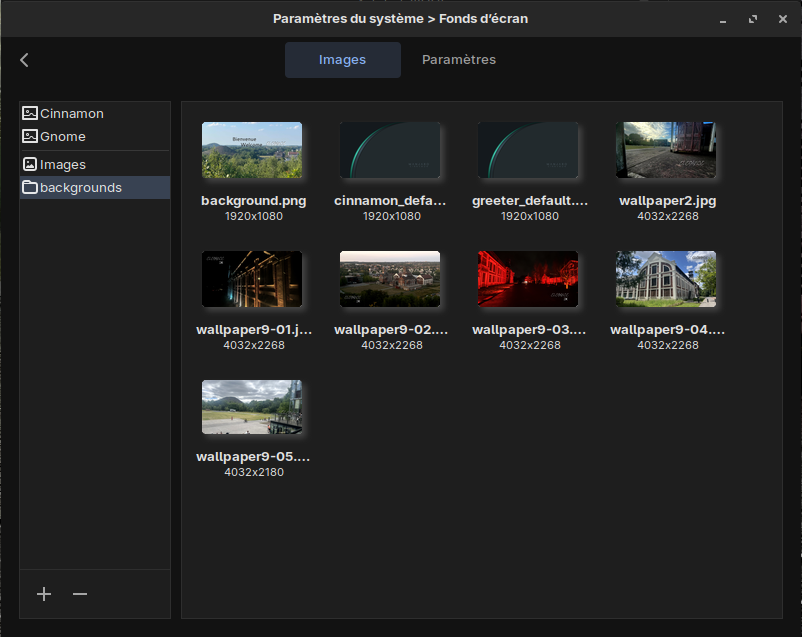Set wallpaper9-01 as background
Viewport: 802px width, 637px height.
[x=252, y=279]
